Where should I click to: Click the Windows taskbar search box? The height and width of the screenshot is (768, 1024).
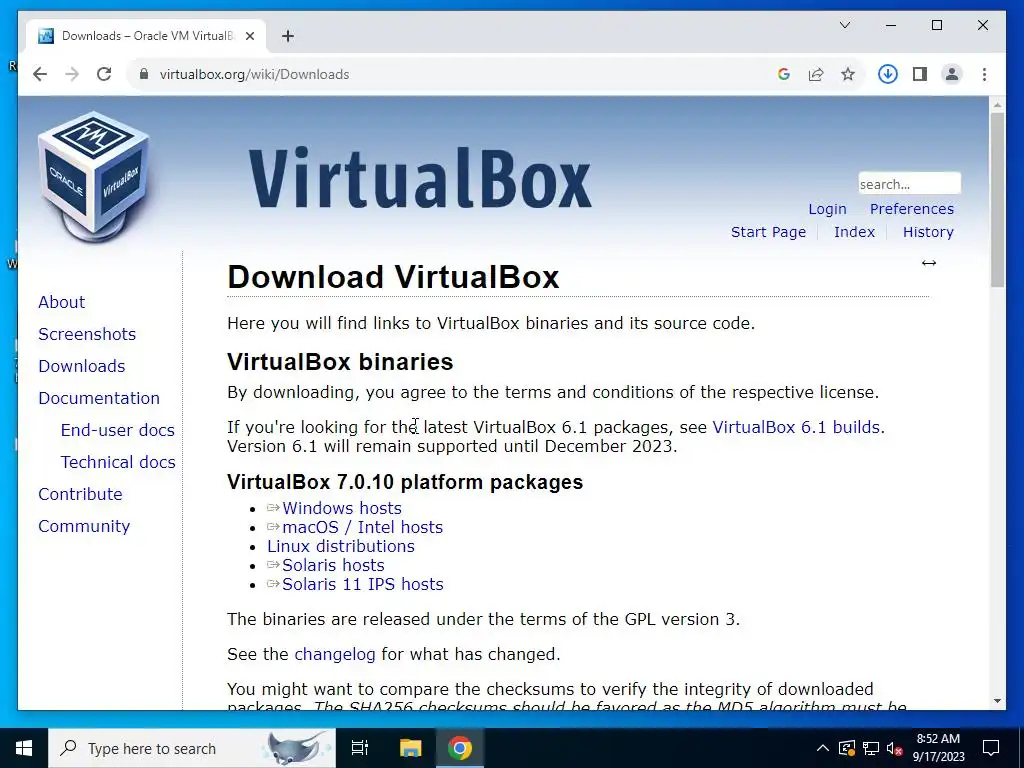[x=192, y=748]
